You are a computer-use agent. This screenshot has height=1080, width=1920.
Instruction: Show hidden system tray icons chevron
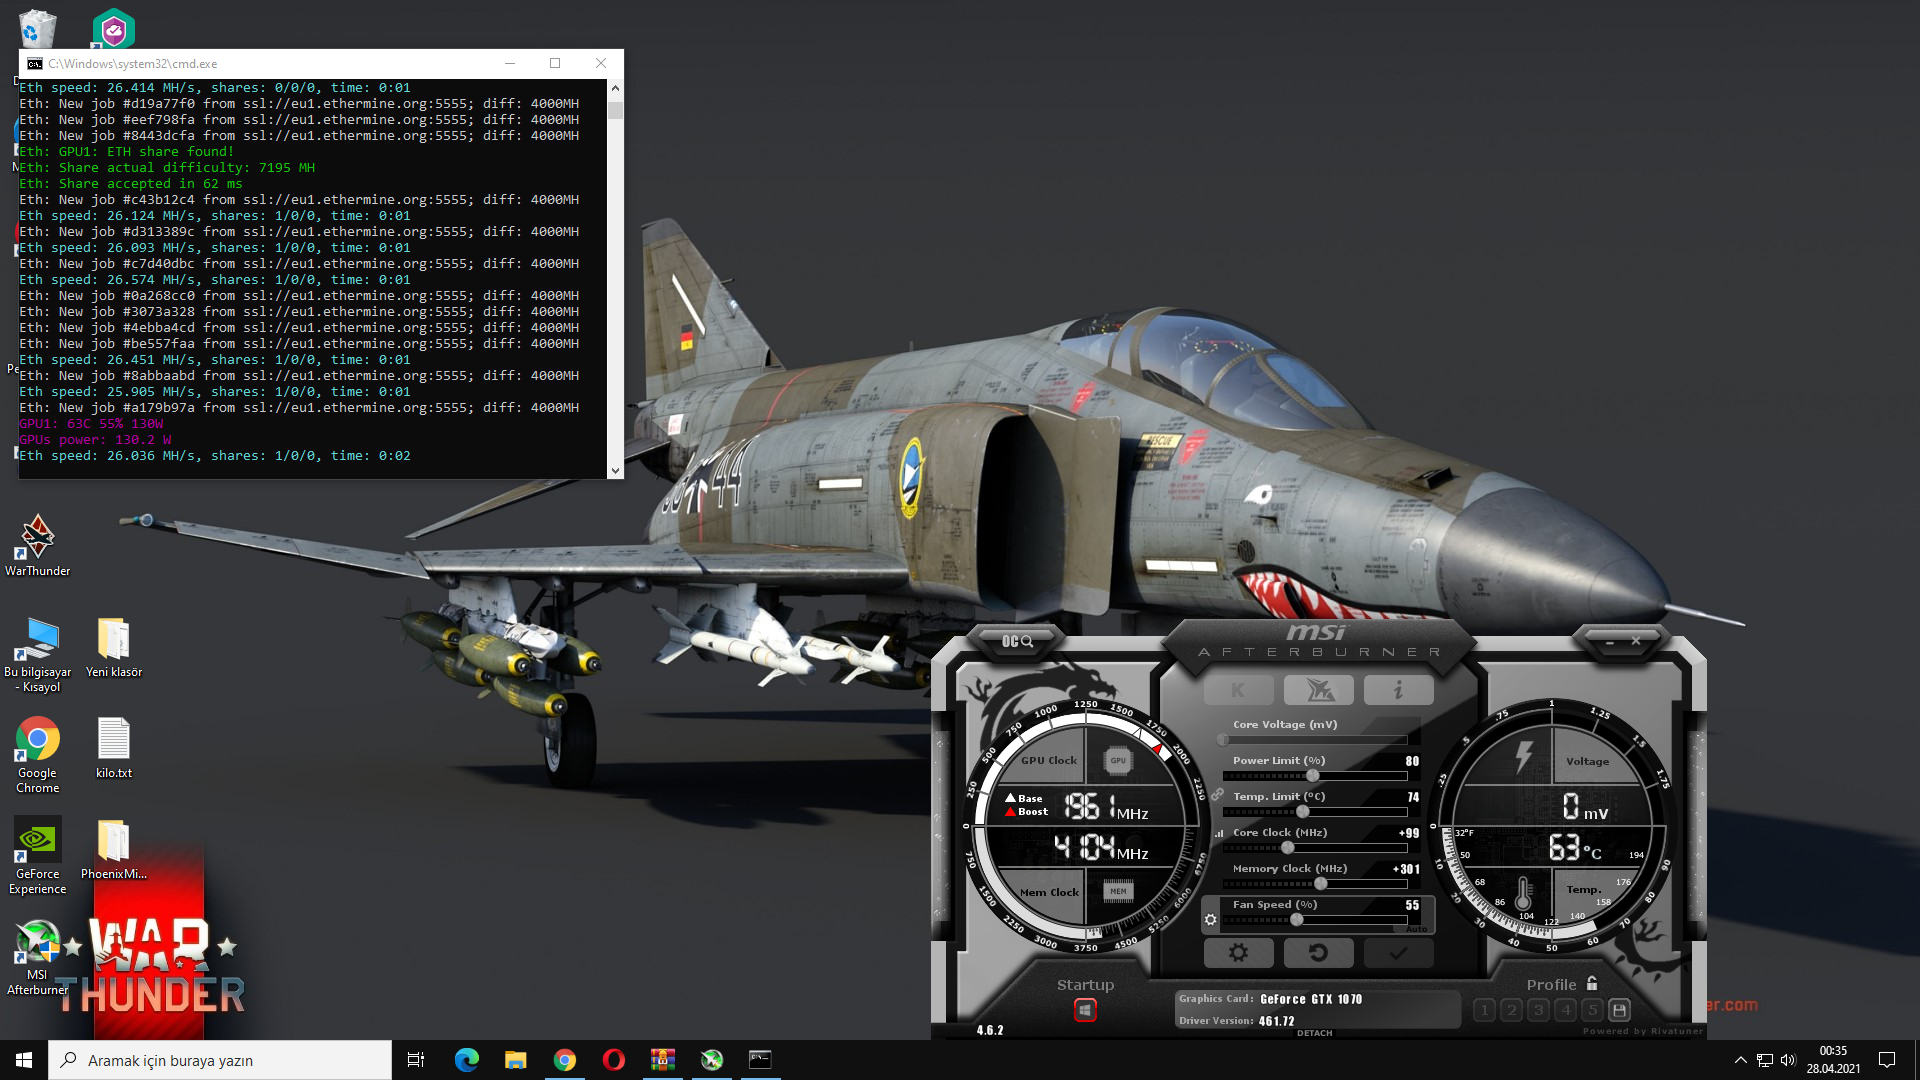pyautogui.click(x=1740, y=1060)
